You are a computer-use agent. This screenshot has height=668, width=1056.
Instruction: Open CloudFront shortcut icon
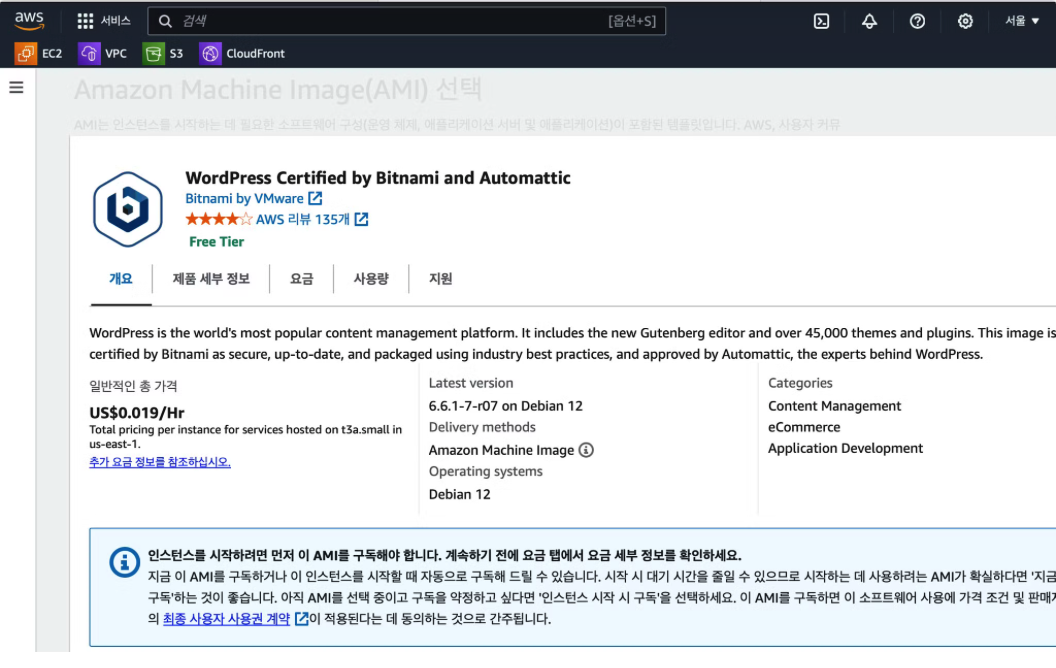pos(210,53)
